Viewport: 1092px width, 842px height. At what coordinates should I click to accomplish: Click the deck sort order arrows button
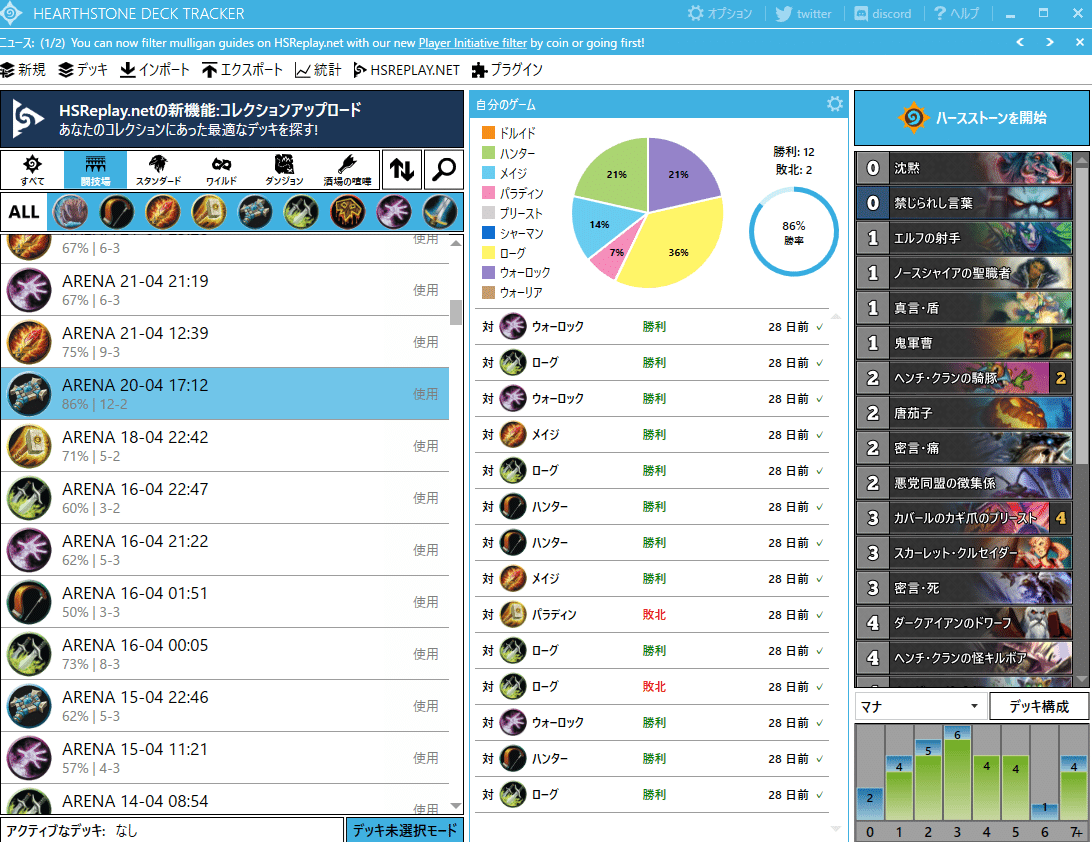coord(402,169)
